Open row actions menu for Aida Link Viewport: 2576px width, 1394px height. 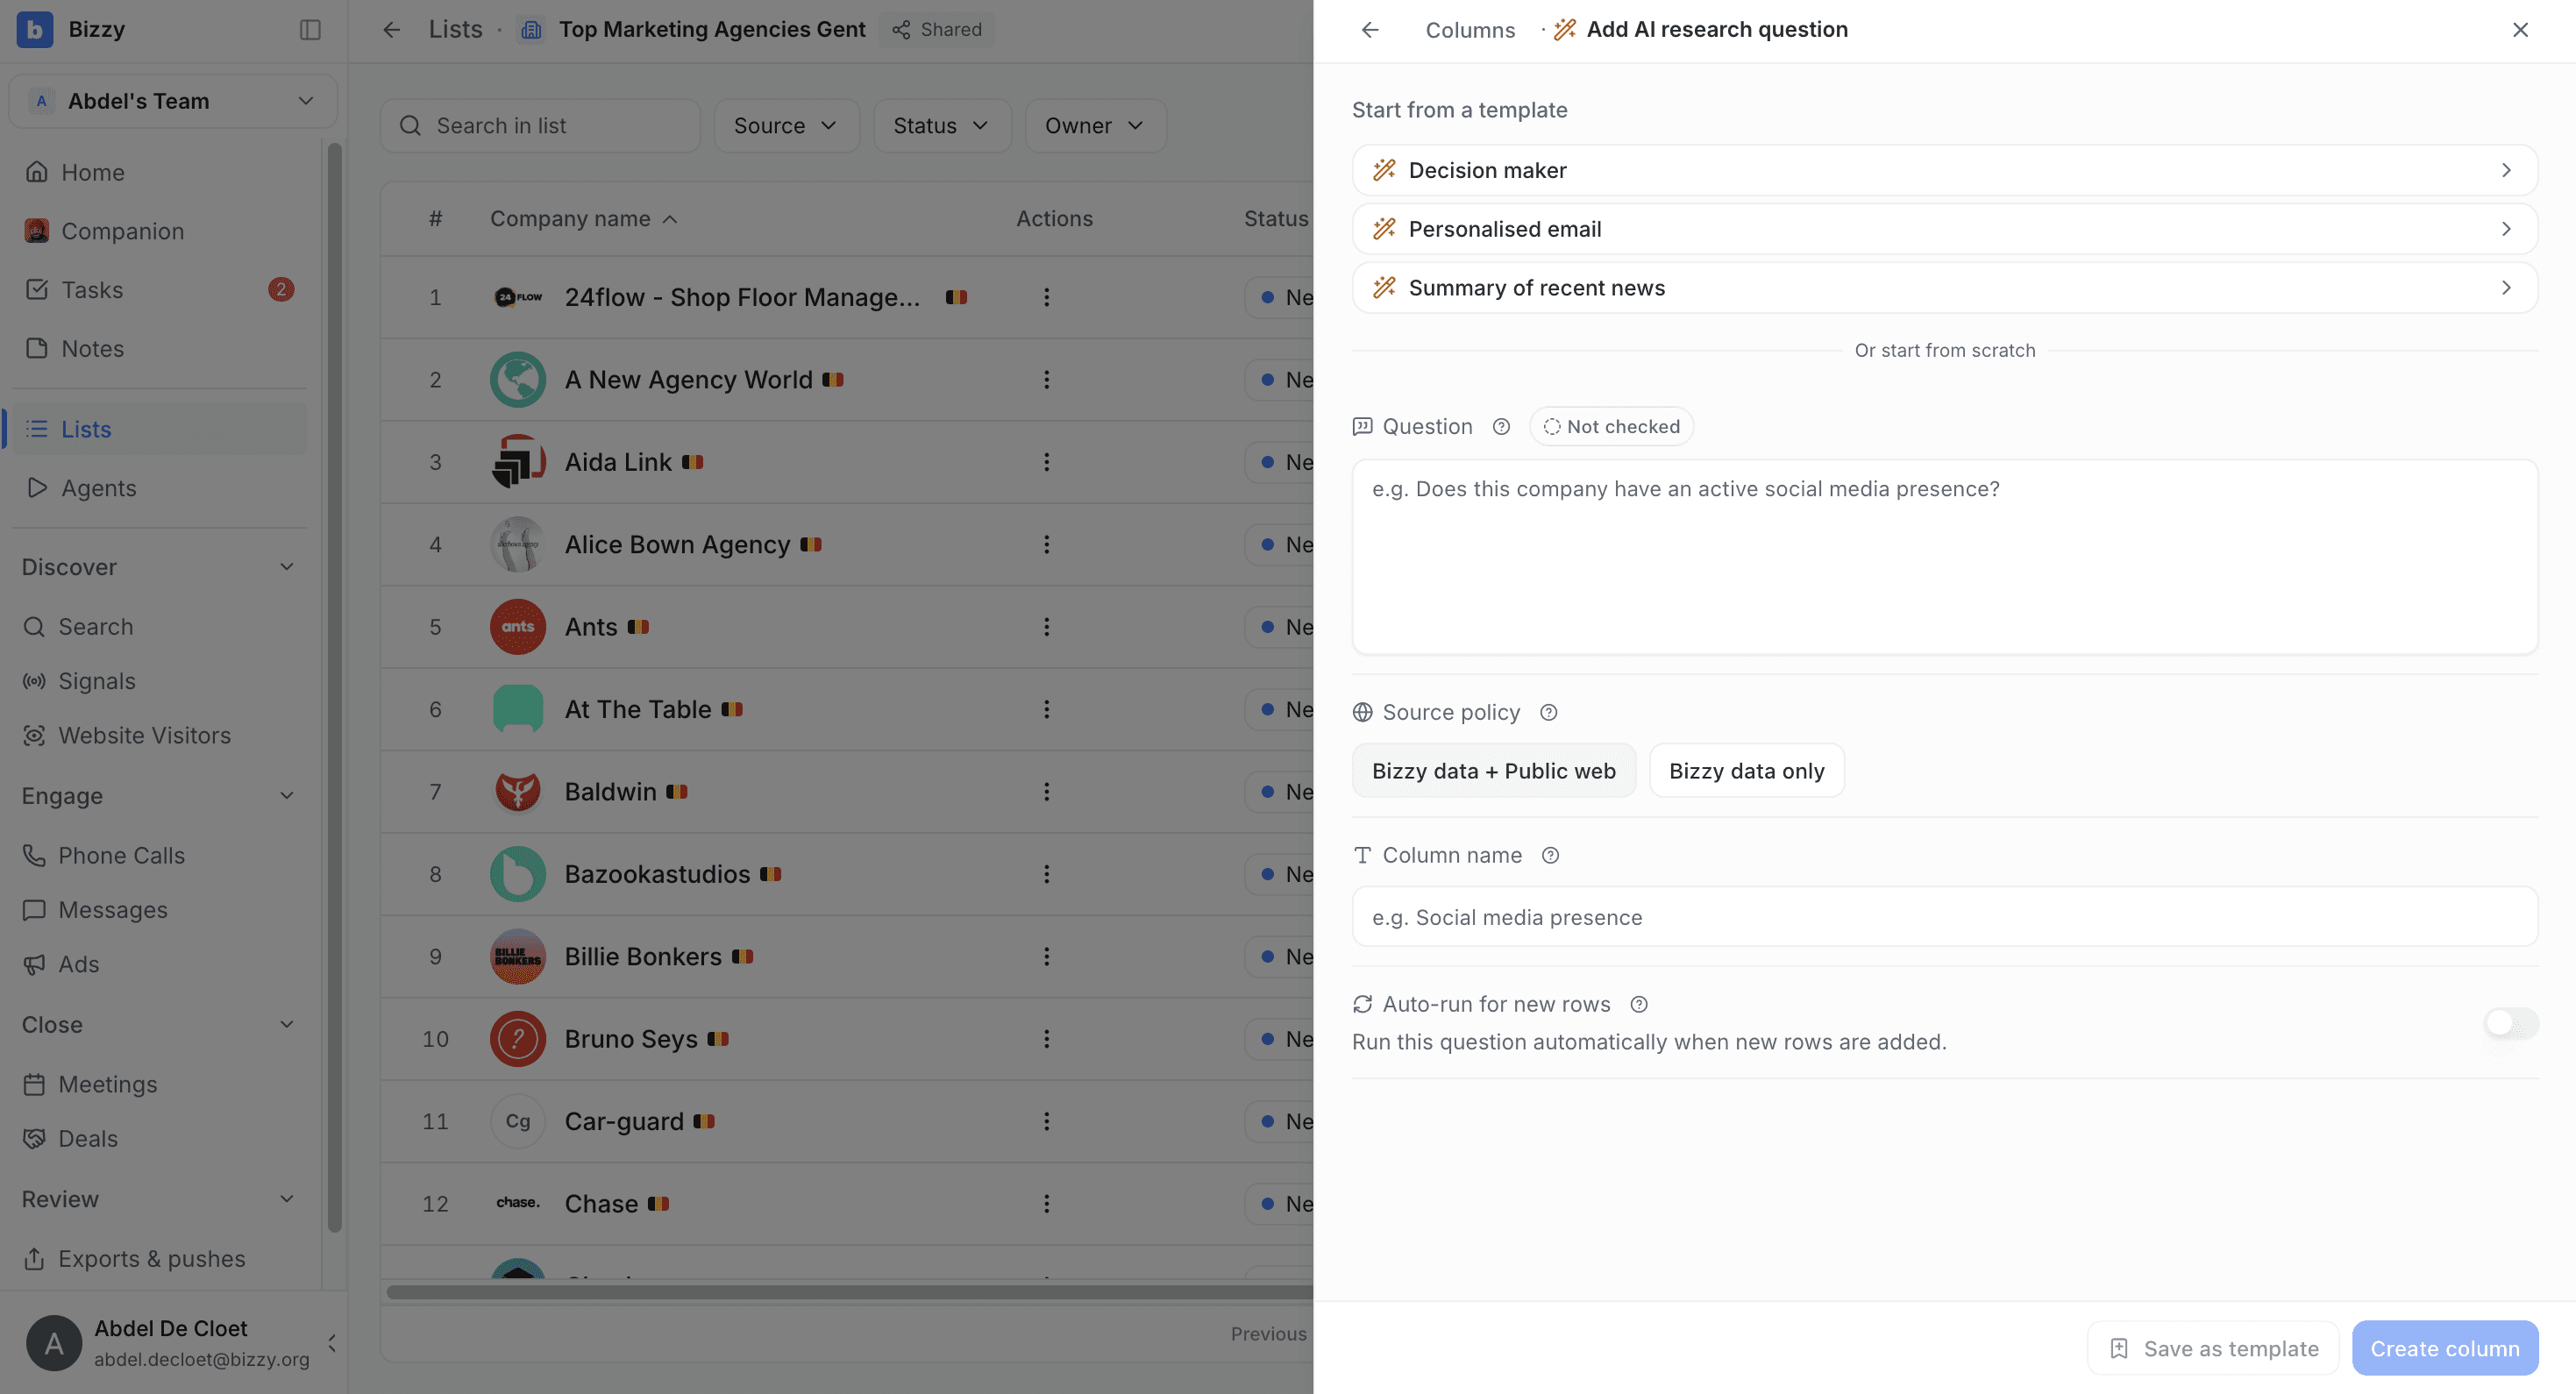point(1047,462)
